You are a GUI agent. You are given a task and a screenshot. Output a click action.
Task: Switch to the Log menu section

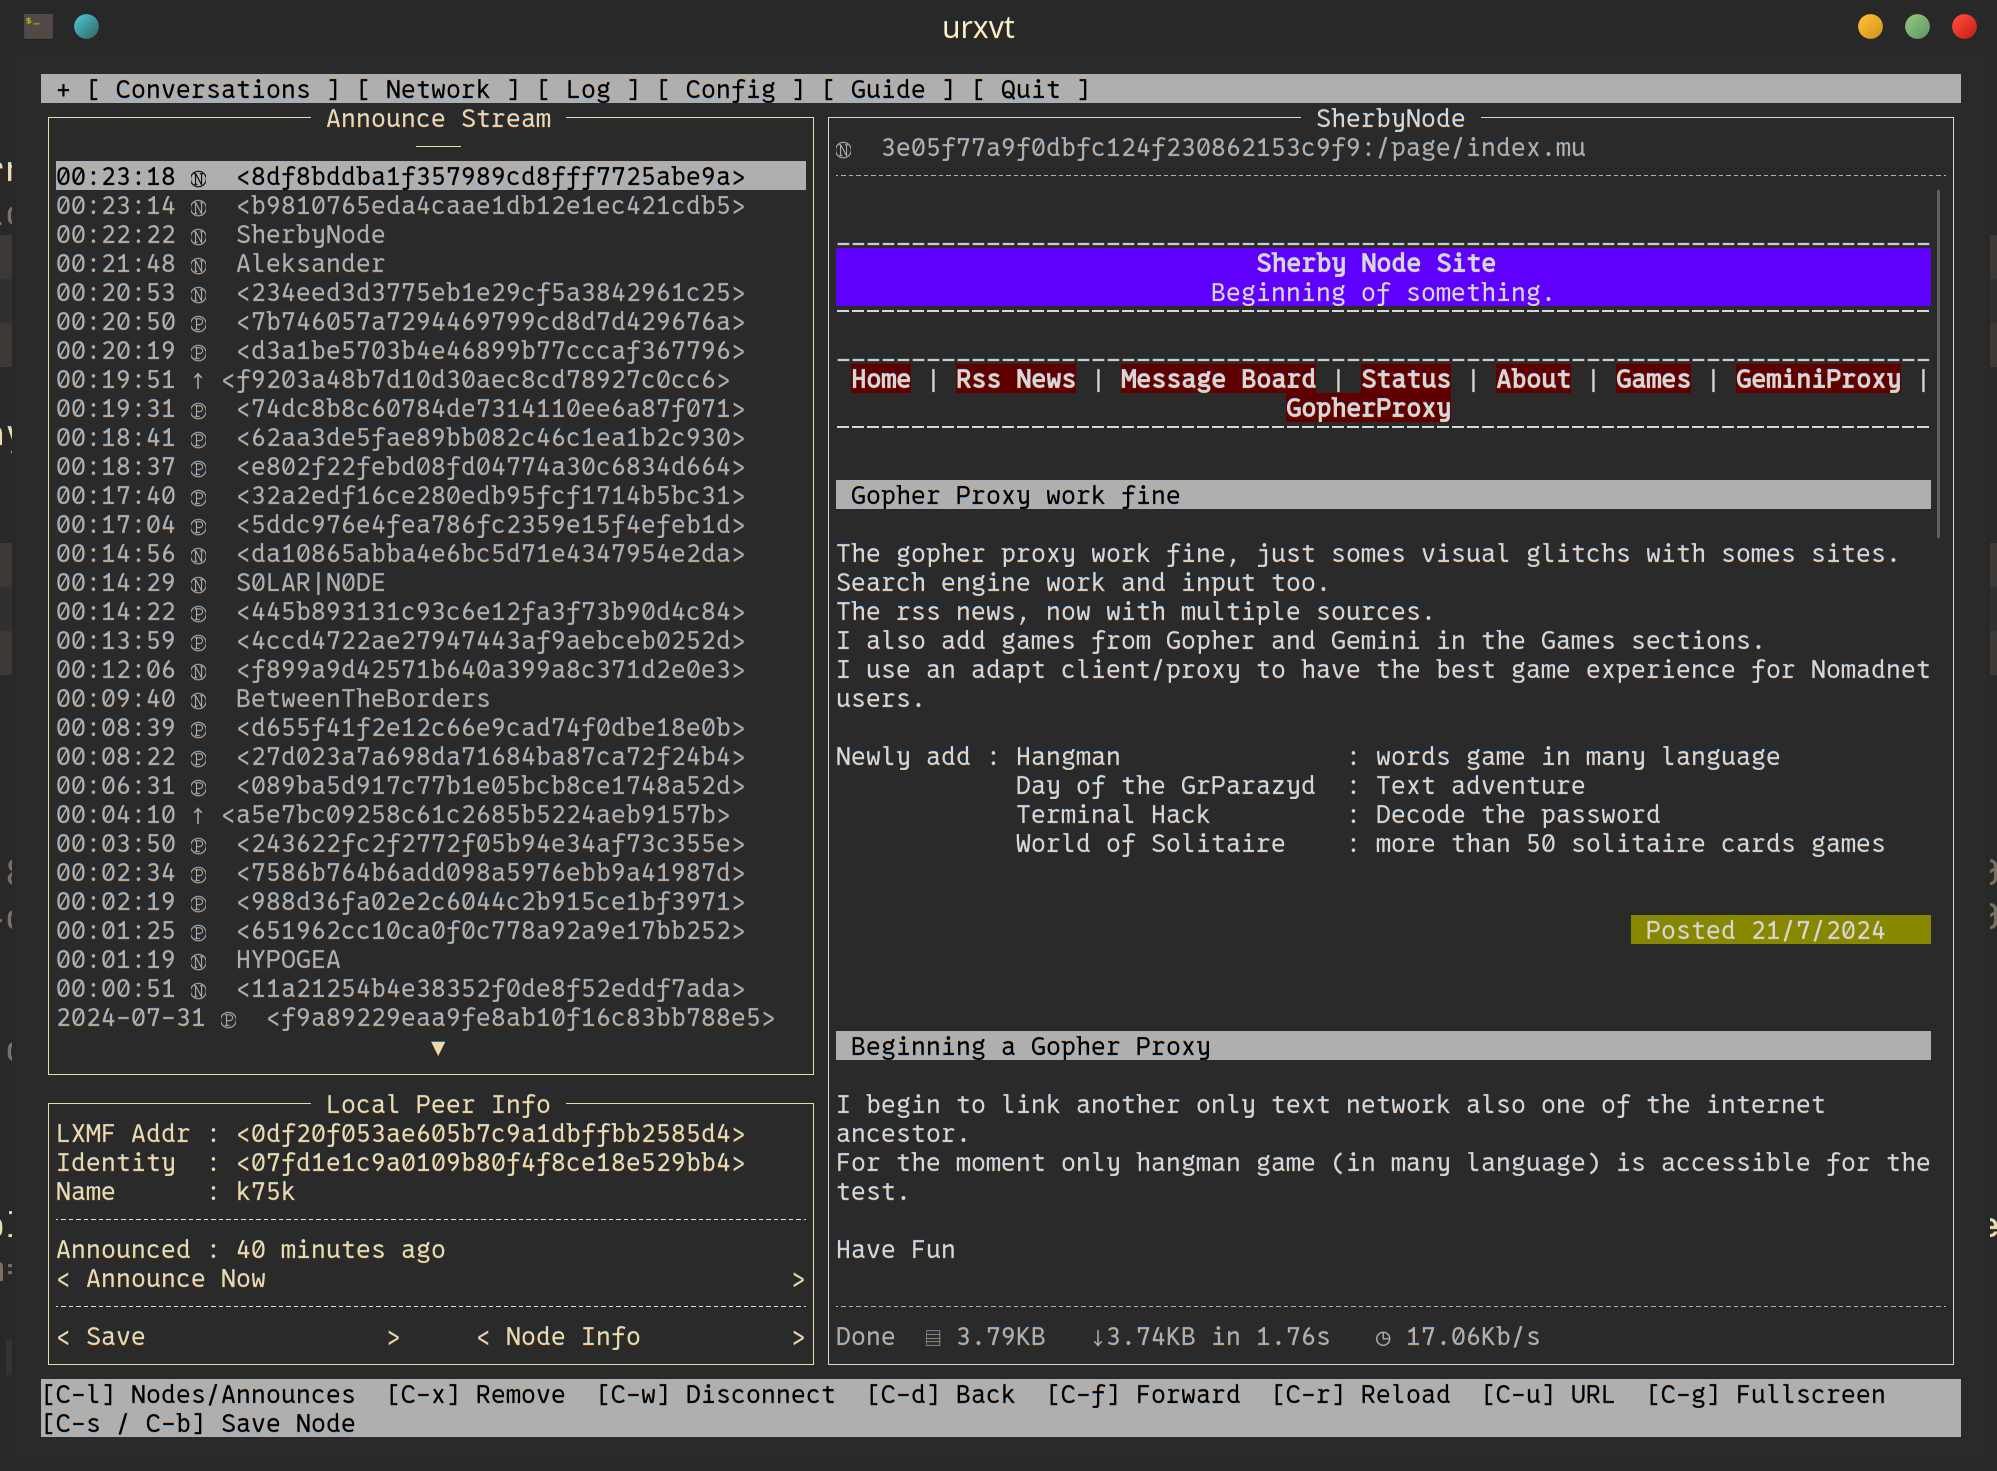tap(587, 90)
